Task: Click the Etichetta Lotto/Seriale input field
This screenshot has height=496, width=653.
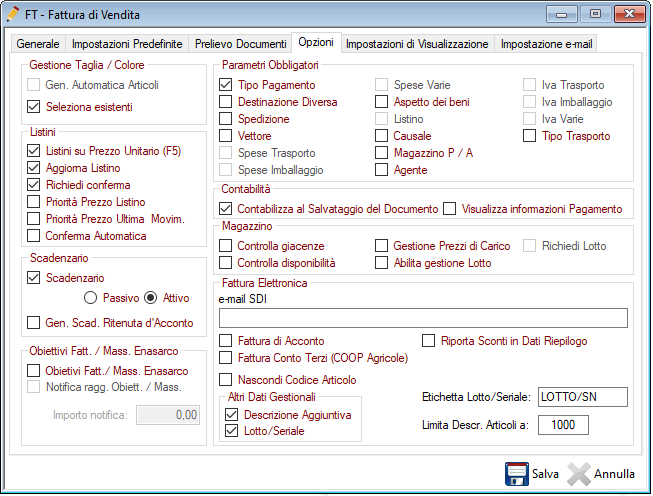Action: (582, 397)
